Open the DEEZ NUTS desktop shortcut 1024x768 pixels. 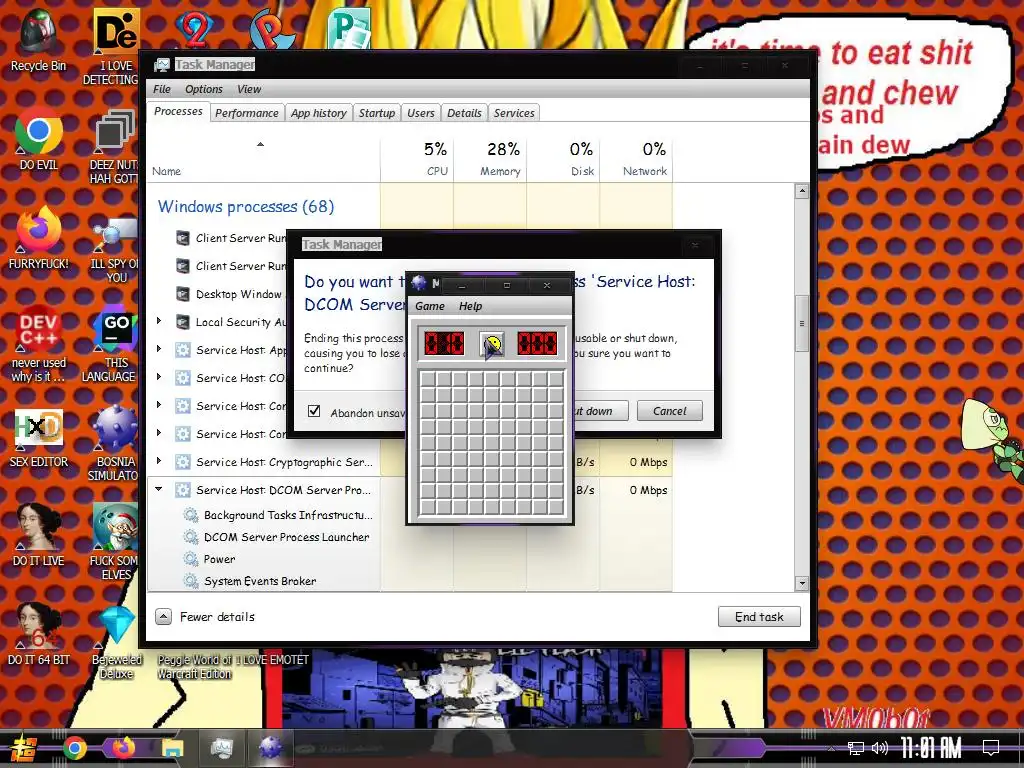[x=115, y=146]
